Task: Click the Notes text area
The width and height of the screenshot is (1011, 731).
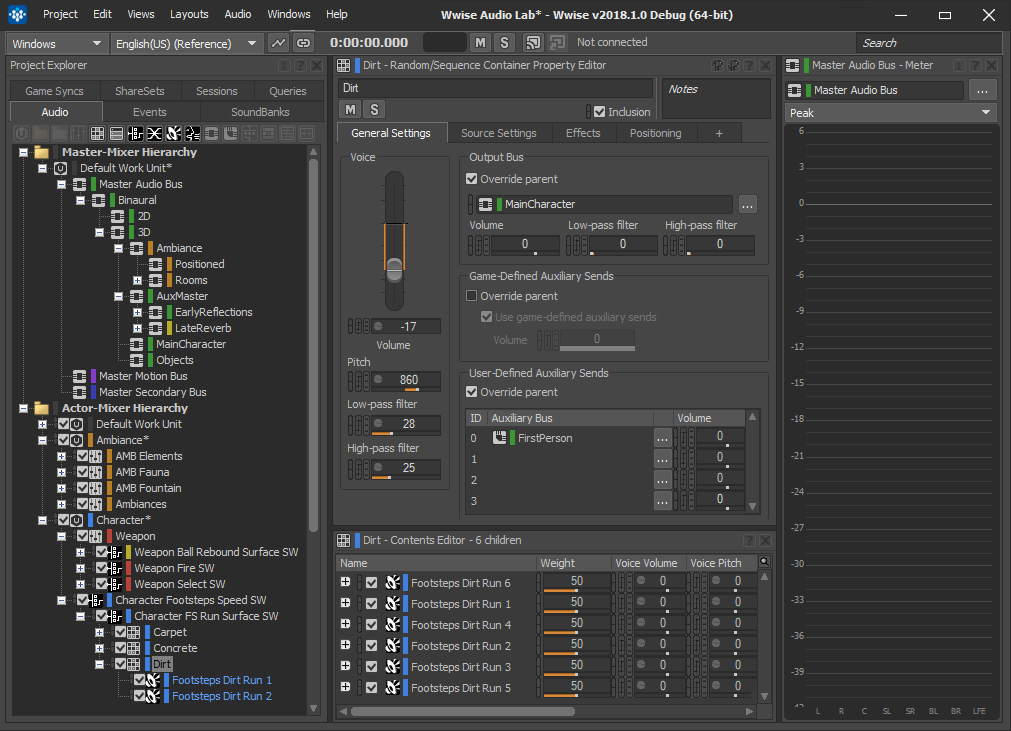Action: click(716, 98)
